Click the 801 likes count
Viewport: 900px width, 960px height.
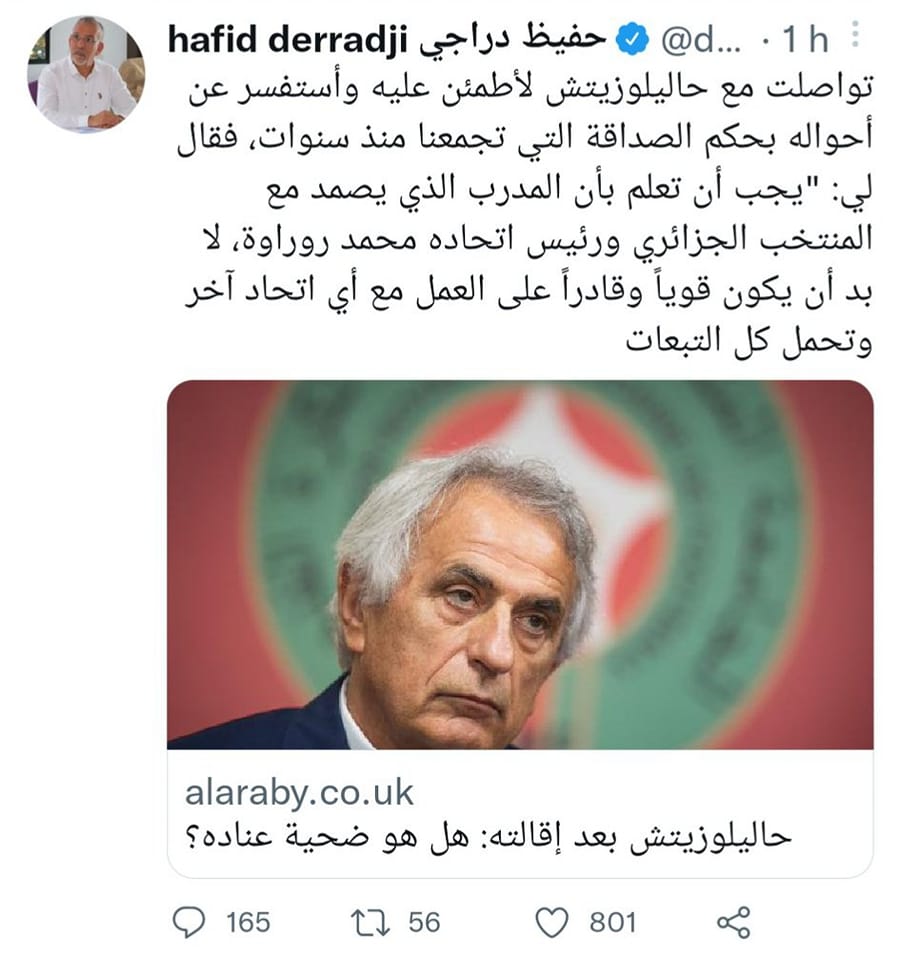click(x=613, y=922)
